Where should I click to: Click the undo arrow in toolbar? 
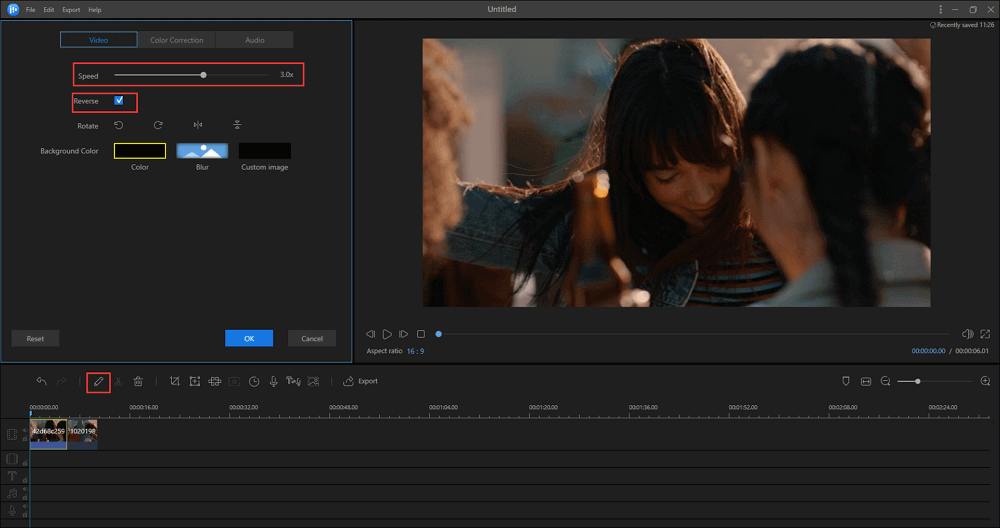[41, 381]
